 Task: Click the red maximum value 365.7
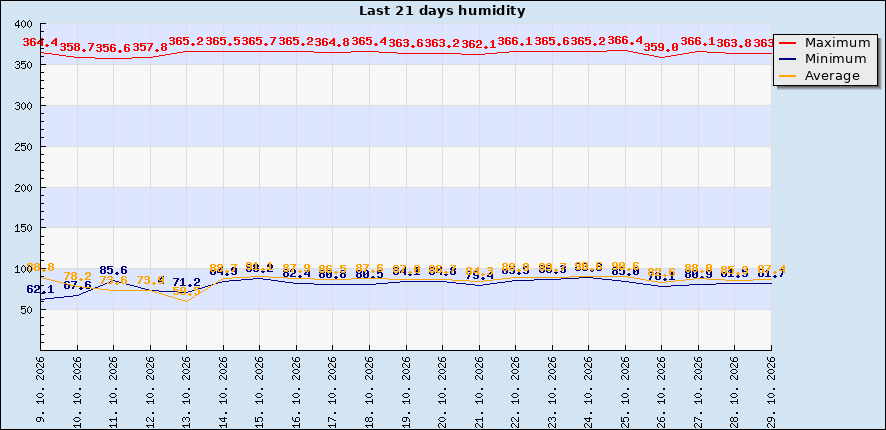pos(260,42)
